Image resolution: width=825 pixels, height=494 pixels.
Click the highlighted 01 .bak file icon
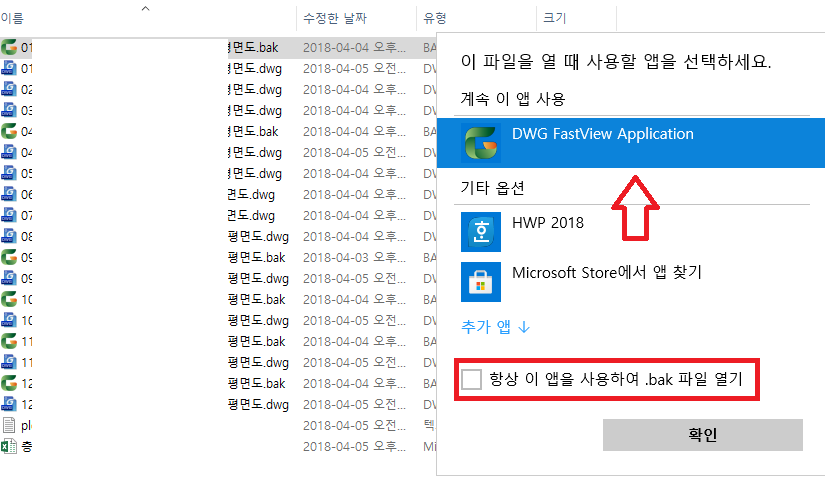(x=9, y=47)
